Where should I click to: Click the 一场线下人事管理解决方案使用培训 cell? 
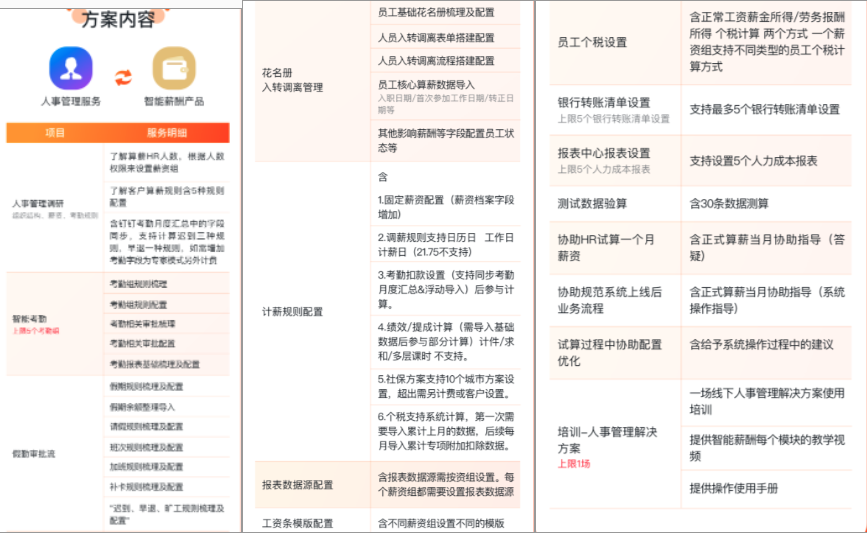[x=767, y=401]
